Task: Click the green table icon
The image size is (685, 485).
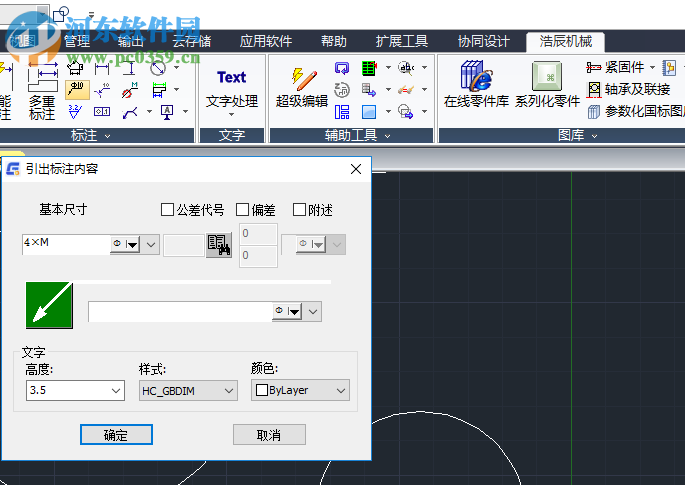Action: coord(369,68)
